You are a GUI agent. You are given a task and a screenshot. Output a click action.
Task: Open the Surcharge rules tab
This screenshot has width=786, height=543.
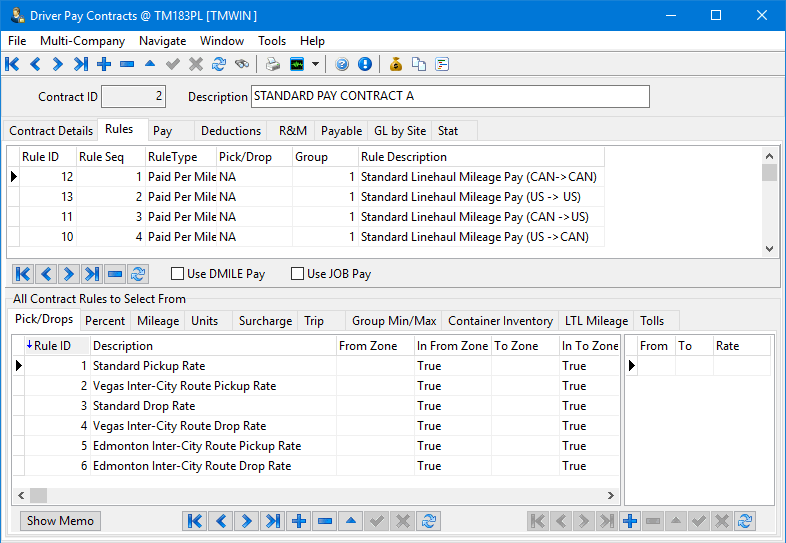point(265,321)
